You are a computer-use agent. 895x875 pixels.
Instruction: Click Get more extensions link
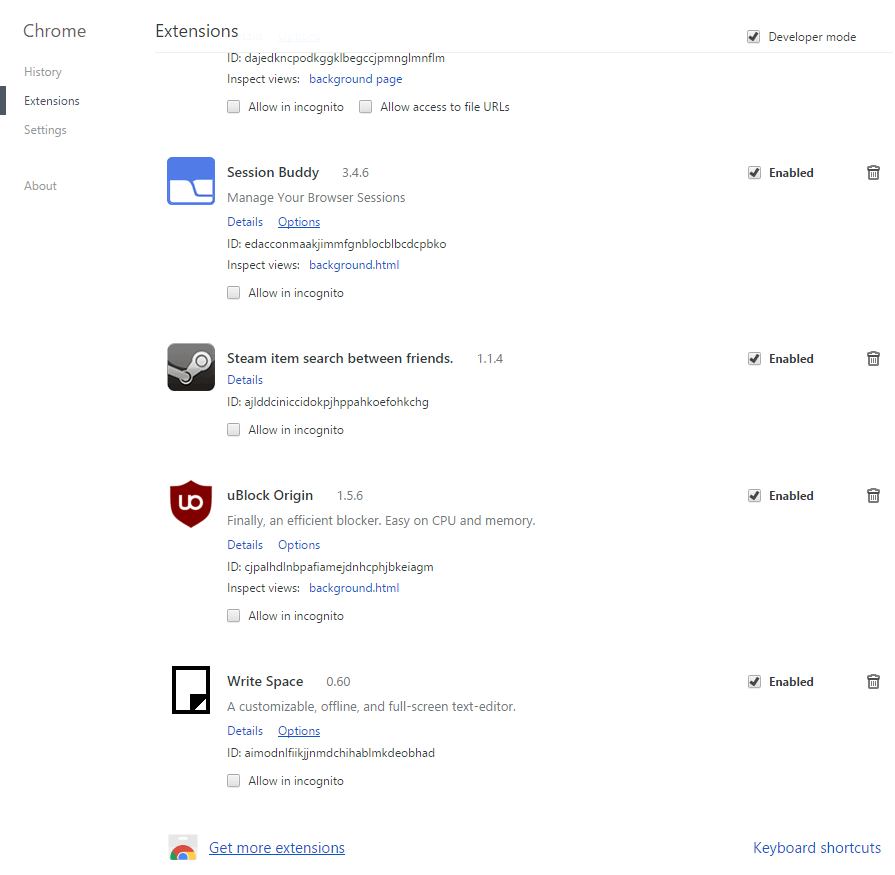[277, 849]
